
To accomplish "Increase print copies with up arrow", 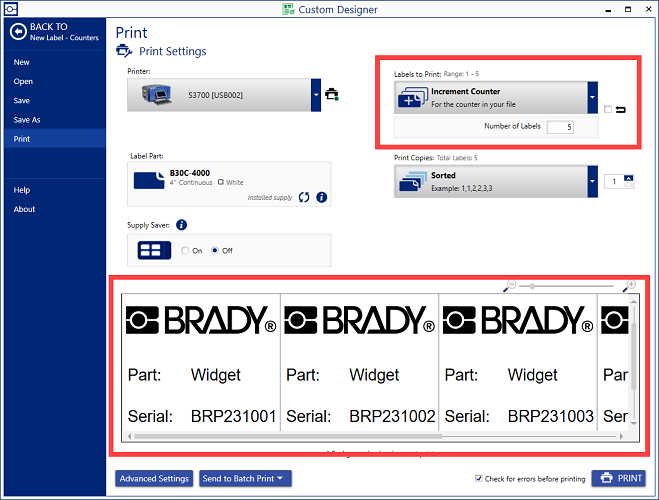I will (x=629, y=178).
